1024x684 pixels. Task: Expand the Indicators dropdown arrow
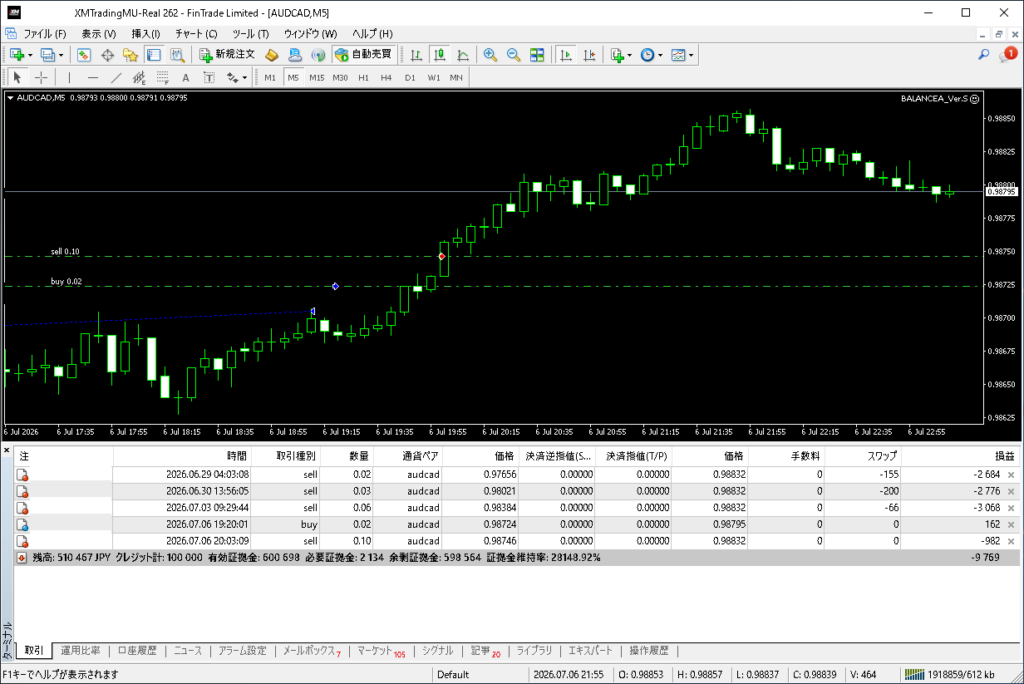(630, 55)
